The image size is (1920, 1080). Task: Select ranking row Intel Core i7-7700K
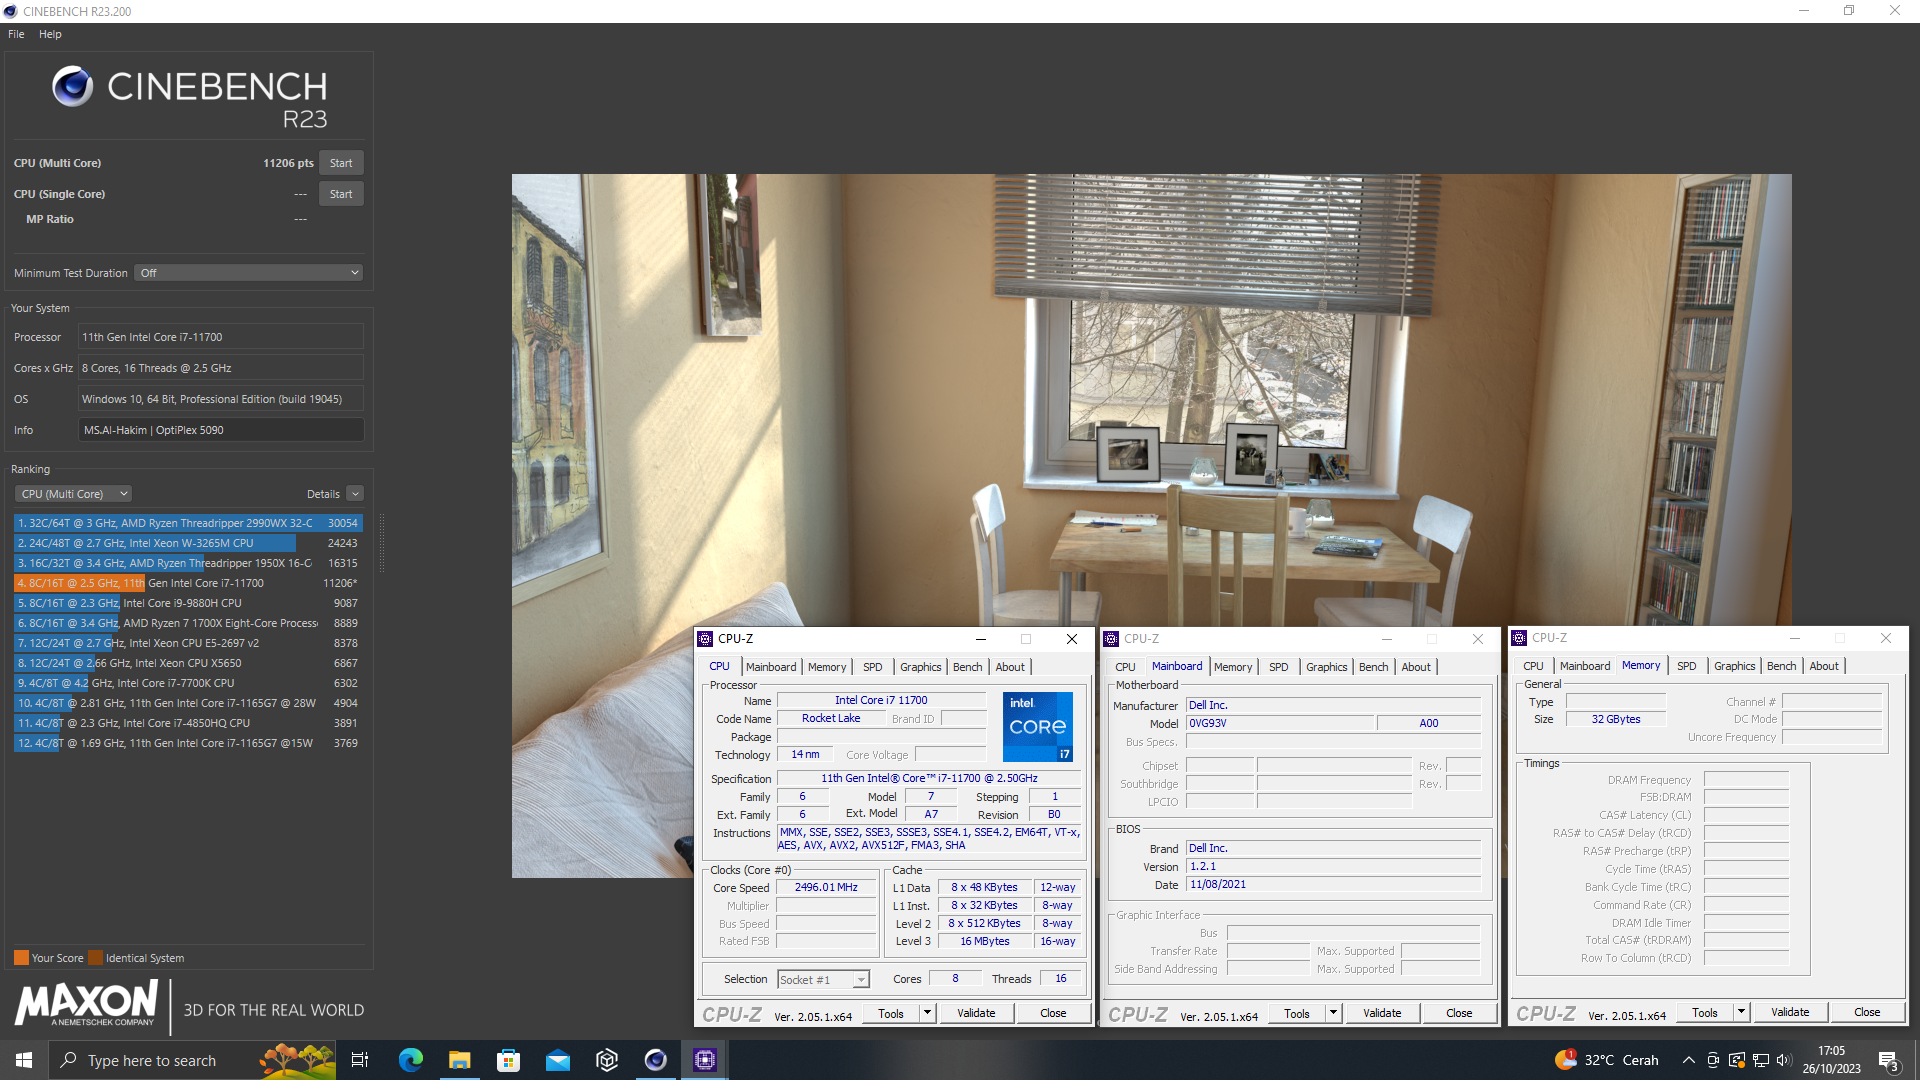pyautogui.click(x=188, y=683)
